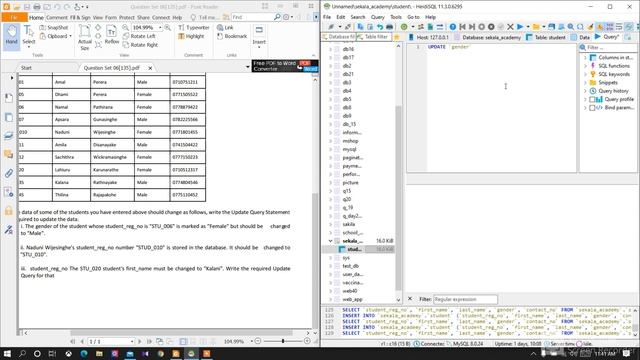The image size is (640, 360).
Task: Click the Free PDF to Word Converter banner
Action: tap(285, 66)
